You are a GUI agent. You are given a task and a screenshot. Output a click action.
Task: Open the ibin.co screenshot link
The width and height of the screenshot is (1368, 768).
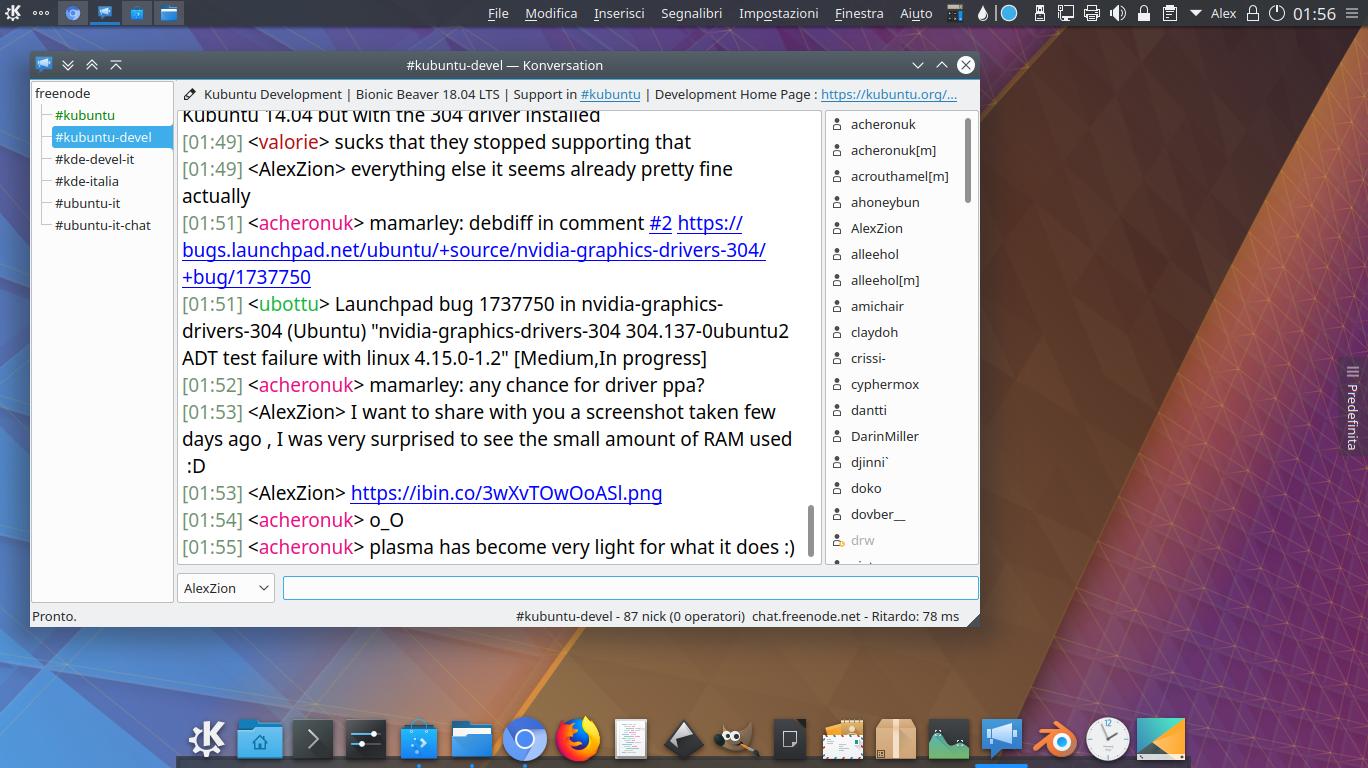click(x=506, y=493)
